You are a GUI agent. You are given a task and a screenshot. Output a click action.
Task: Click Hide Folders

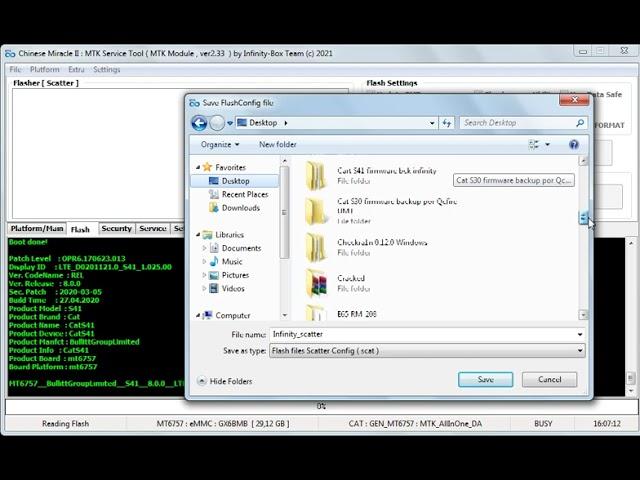[225, 381]
